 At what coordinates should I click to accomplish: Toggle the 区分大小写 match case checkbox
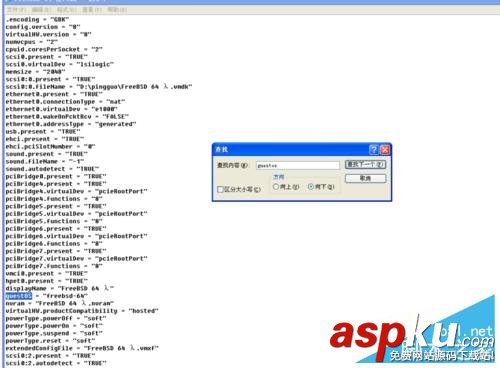pos(220,189)
